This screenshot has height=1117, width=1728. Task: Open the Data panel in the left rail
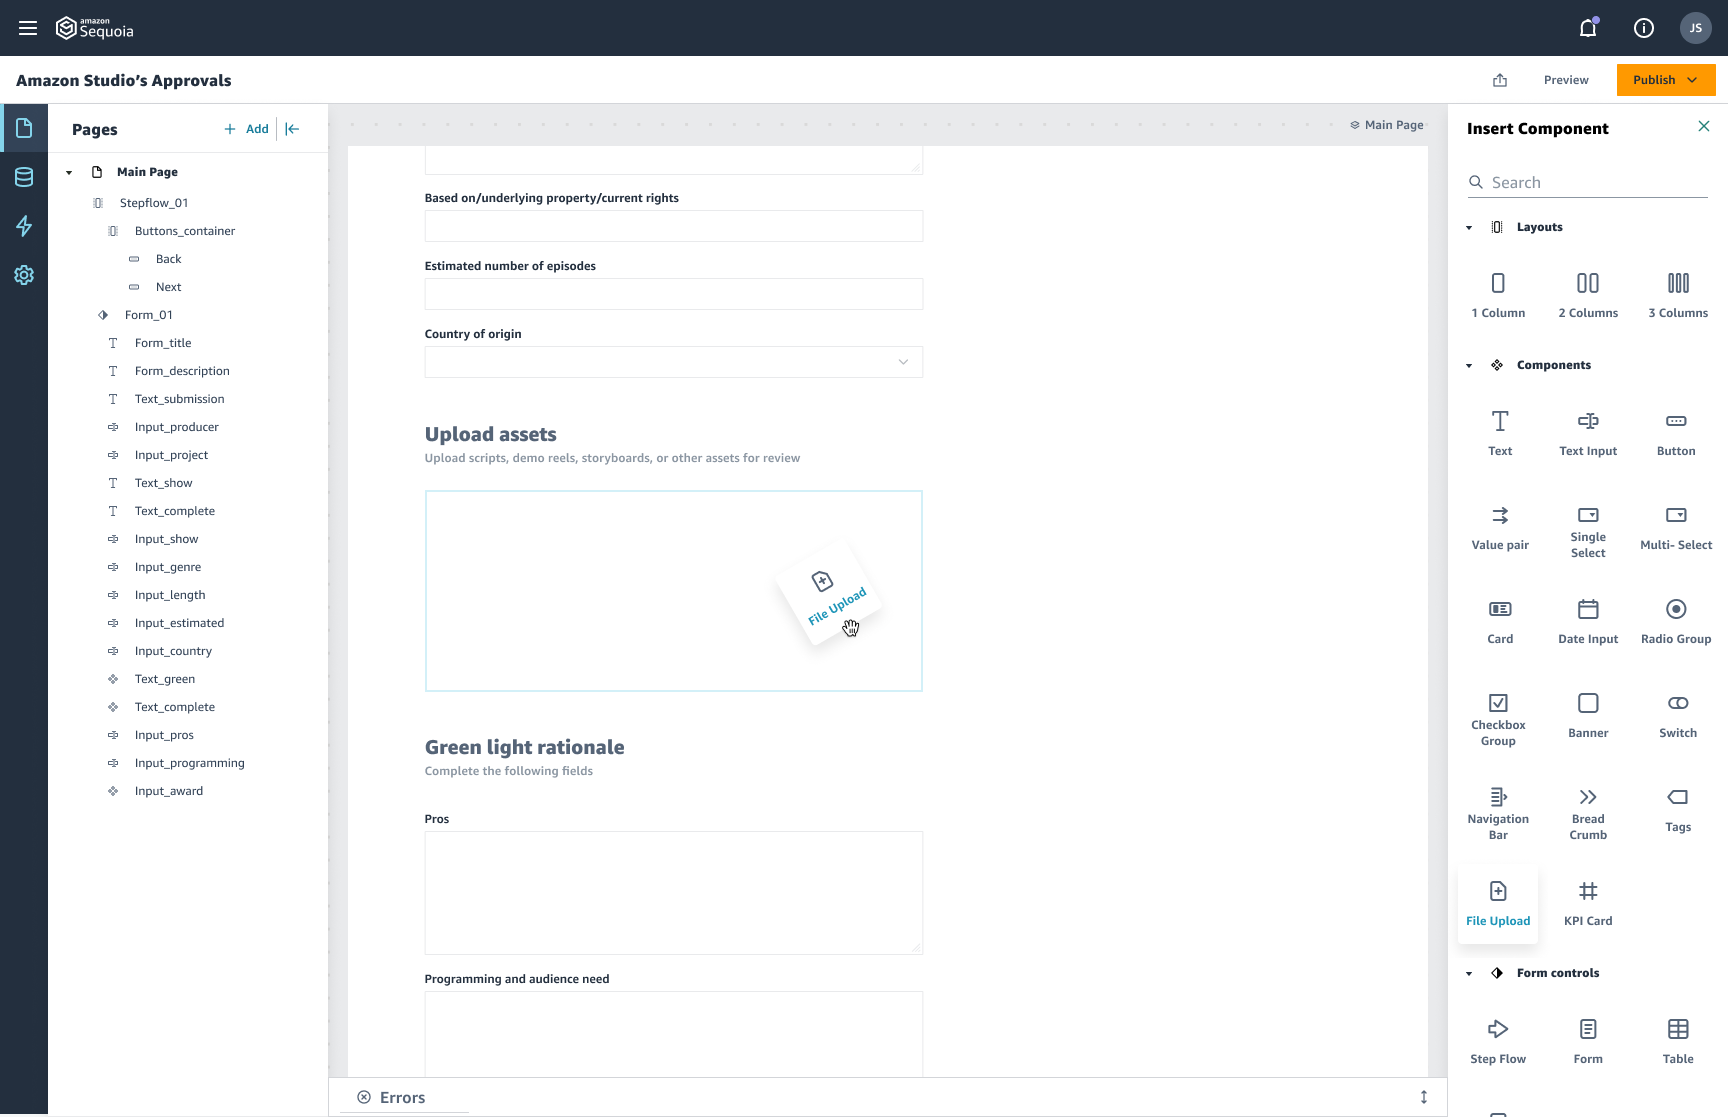(x=24, y=177)
